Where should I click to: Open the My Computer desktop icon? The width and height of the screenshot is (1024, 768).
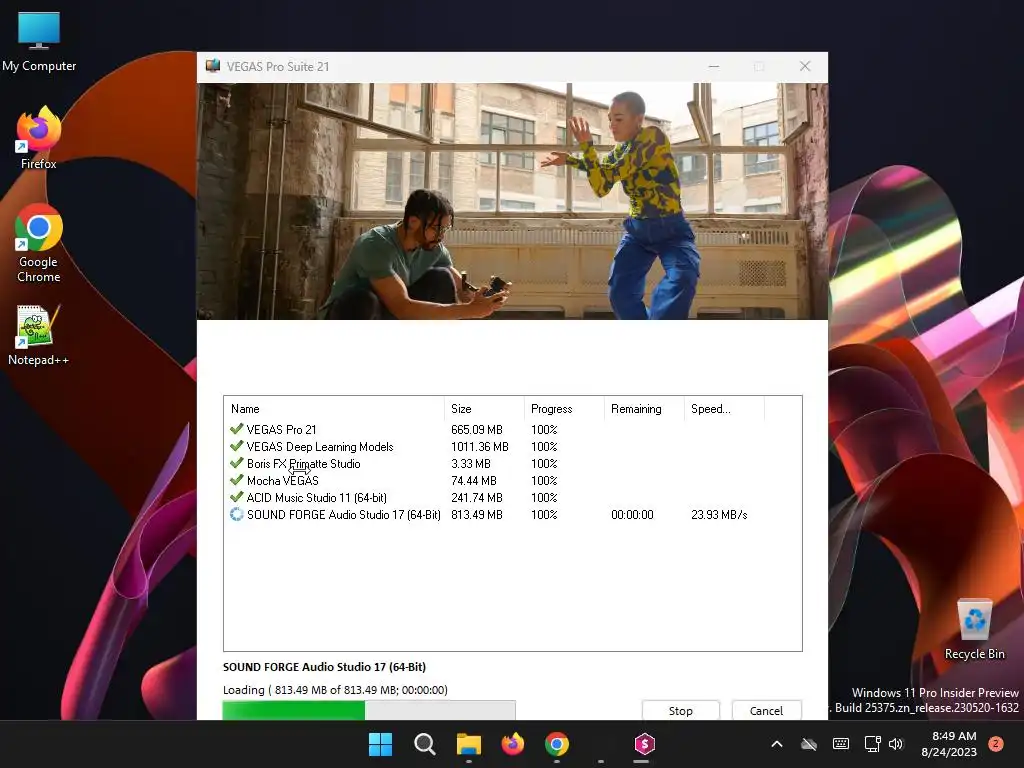point(39,42)
